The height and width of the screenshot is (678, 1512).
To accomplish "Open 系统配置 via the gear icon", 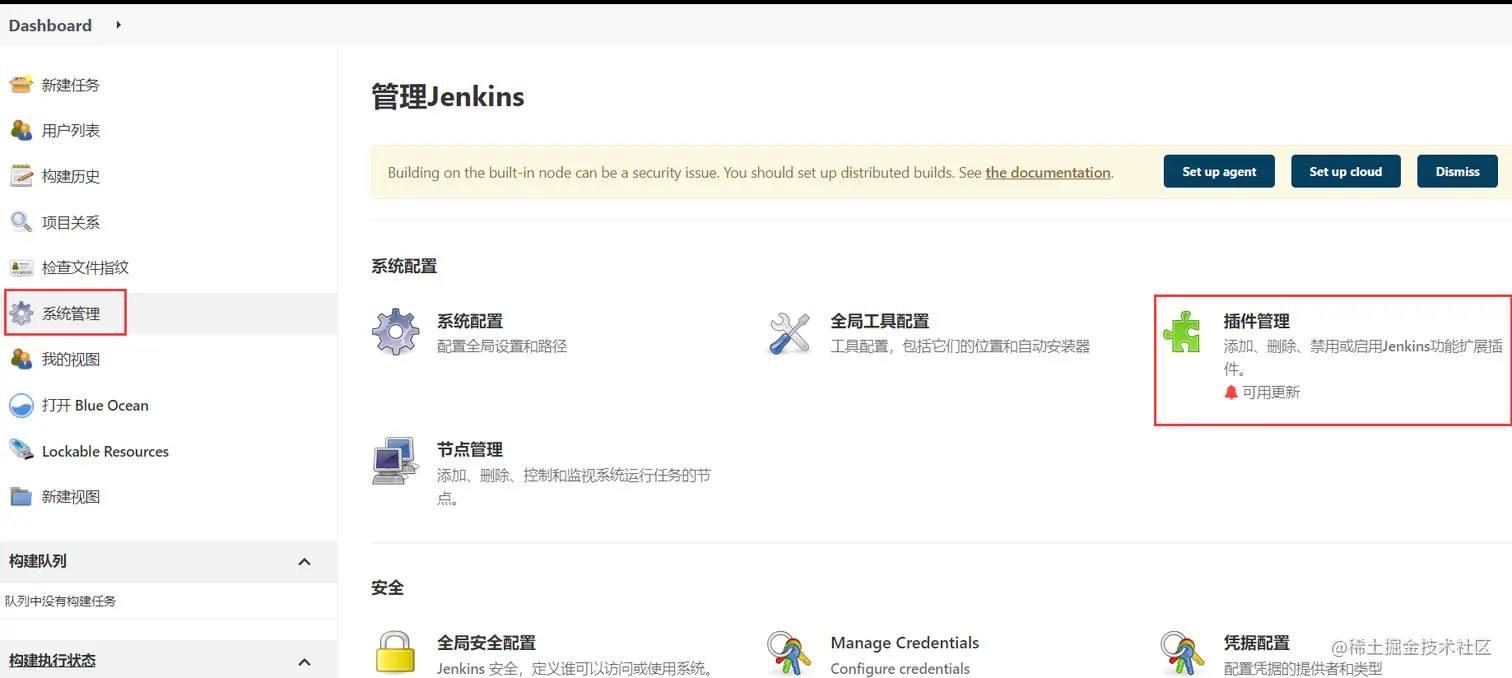I will point(396,330).
